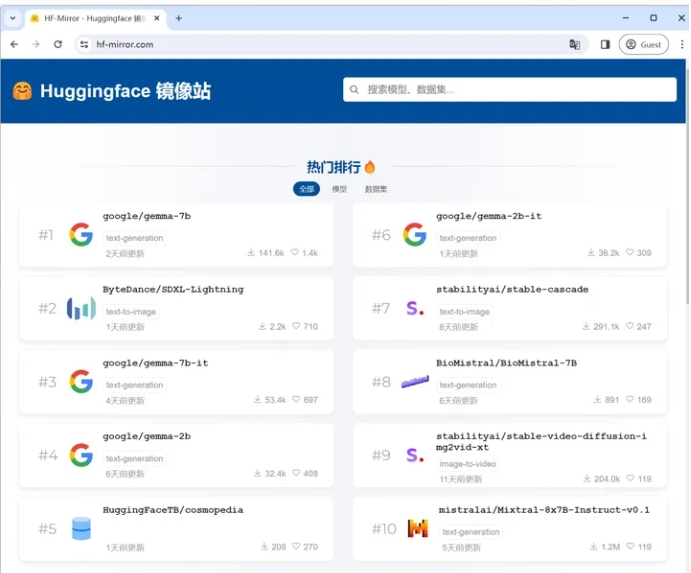Click the Mistral logo on #10 card
Image resolution: width=691 pixels, height=573 pixels.
click(x=417, y=528)
